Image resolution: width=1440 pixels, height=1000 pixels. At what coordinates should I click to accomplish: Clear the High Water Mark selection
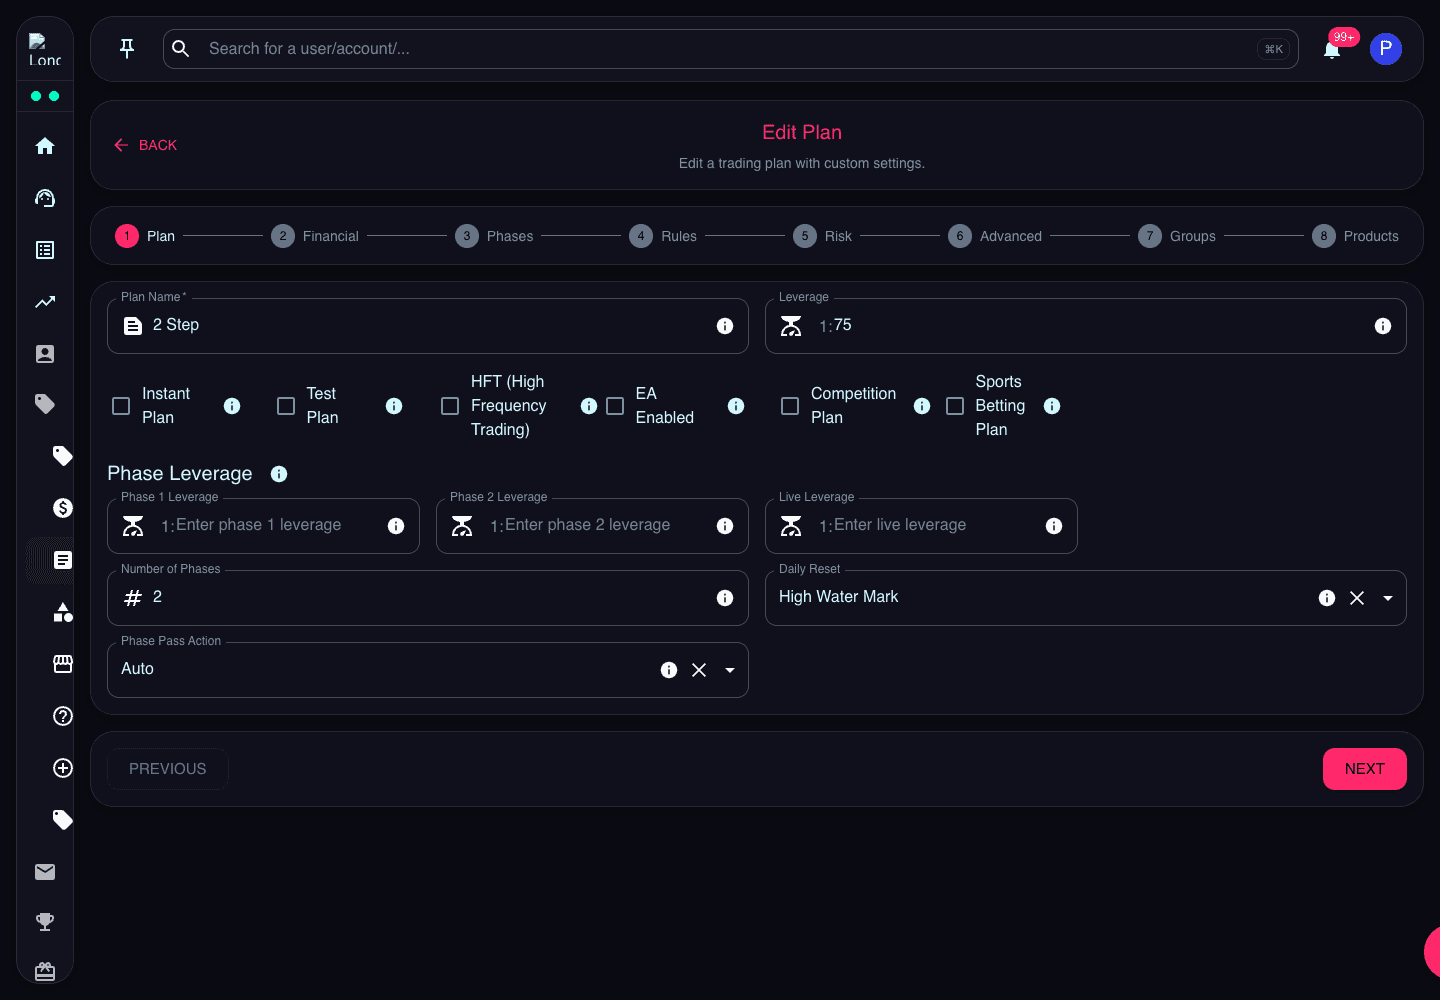(1357, 598)
